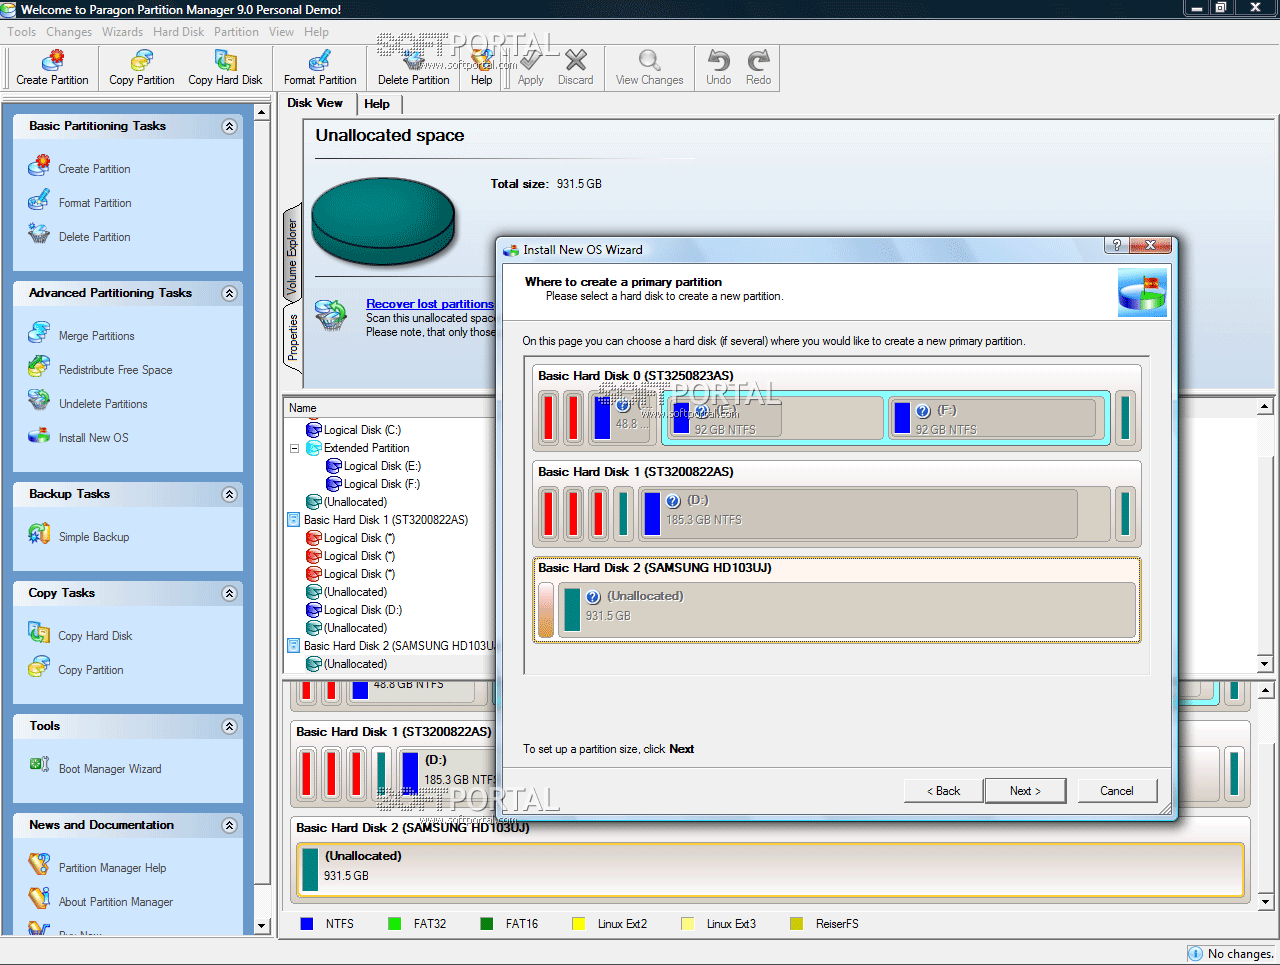Click Copy Partition icon in Copy Tasks
The width and height of the screenshot is (1280, 965).
click(x=39, y=666)
